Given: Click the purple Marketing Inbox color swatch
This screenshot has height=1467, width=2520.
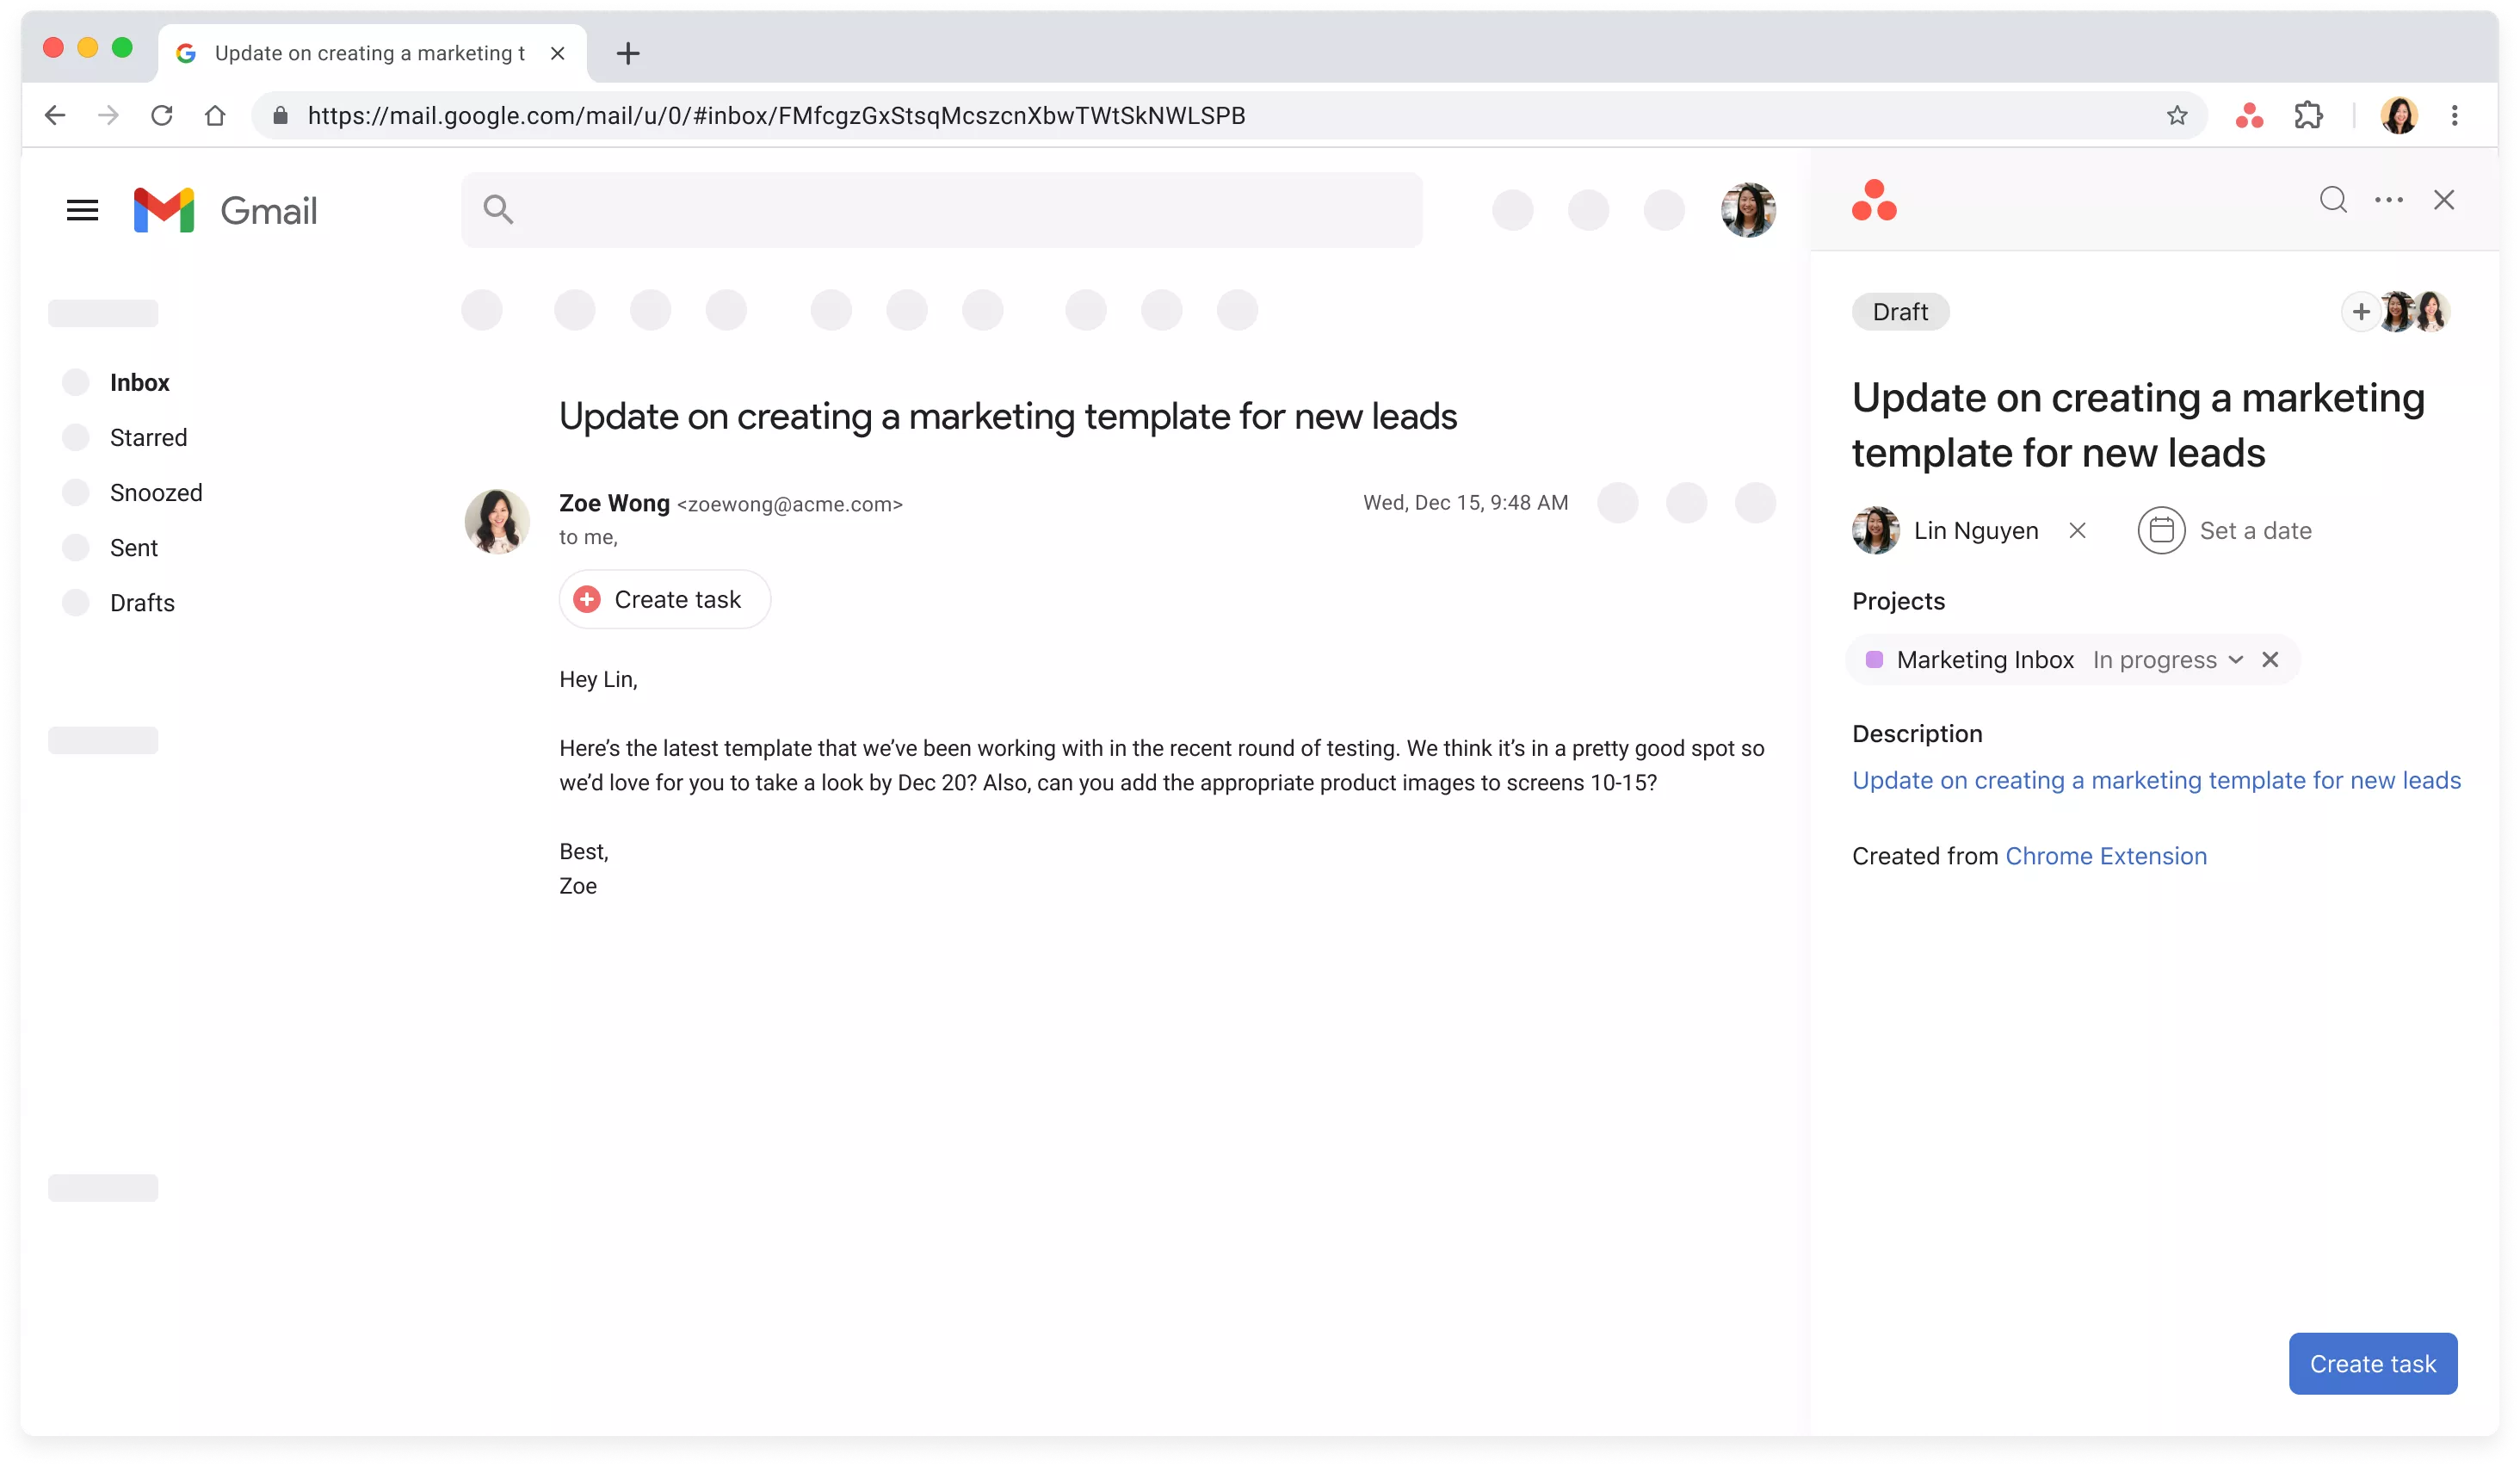Looking at the screenshot, I should (x=1875, y=660).
